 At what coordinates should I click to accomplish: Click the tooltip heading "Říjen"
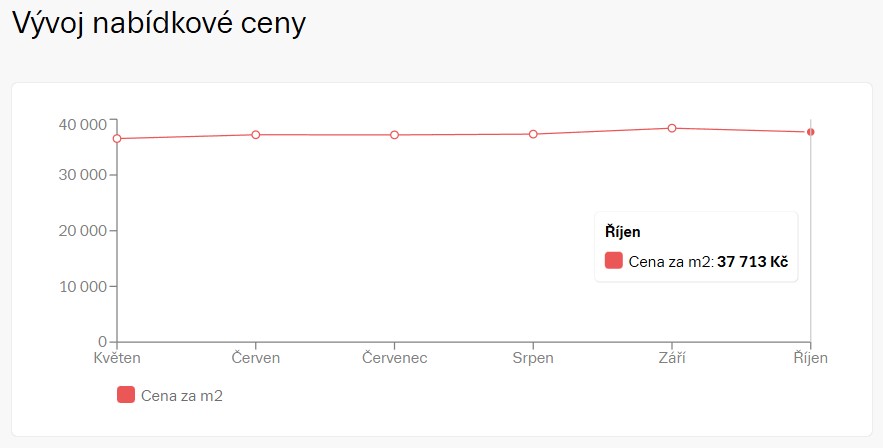[623, 232]
